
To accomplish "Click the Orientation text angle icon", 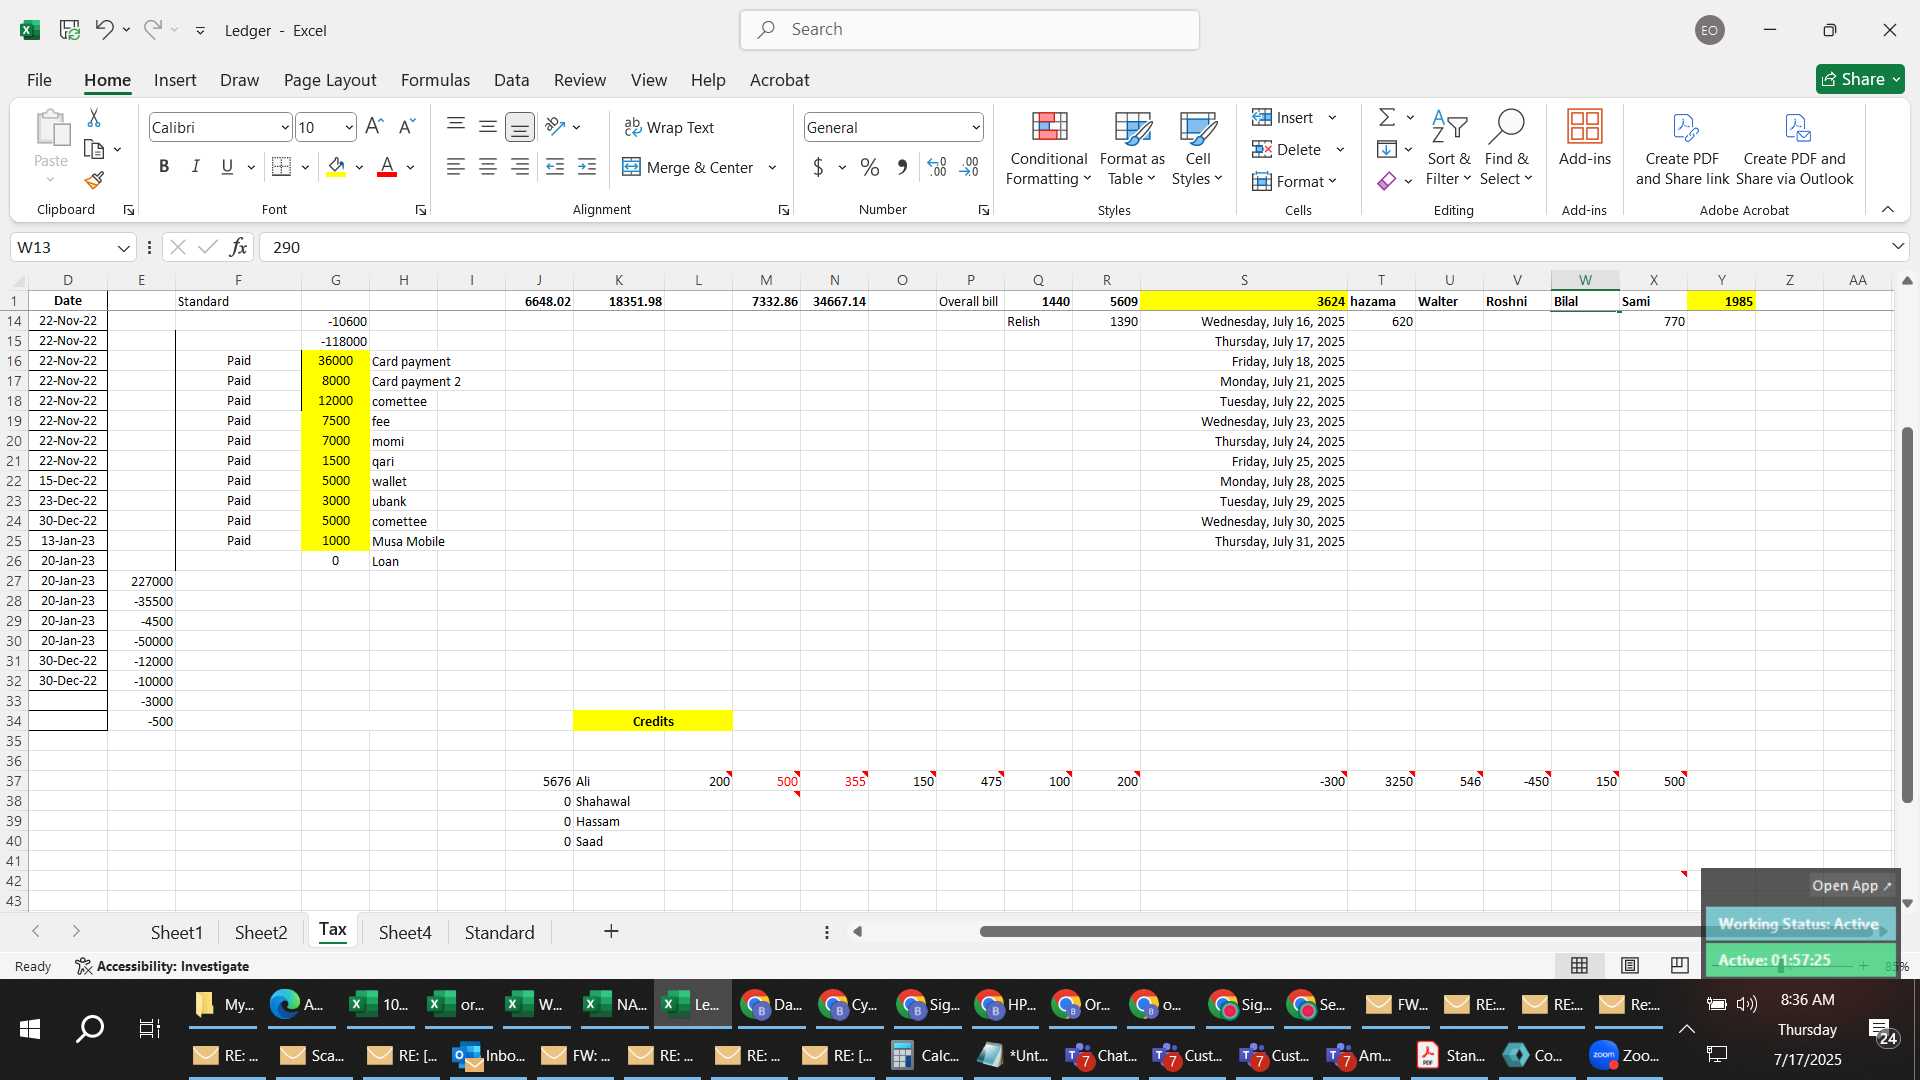I will click(x=556, y=126).
